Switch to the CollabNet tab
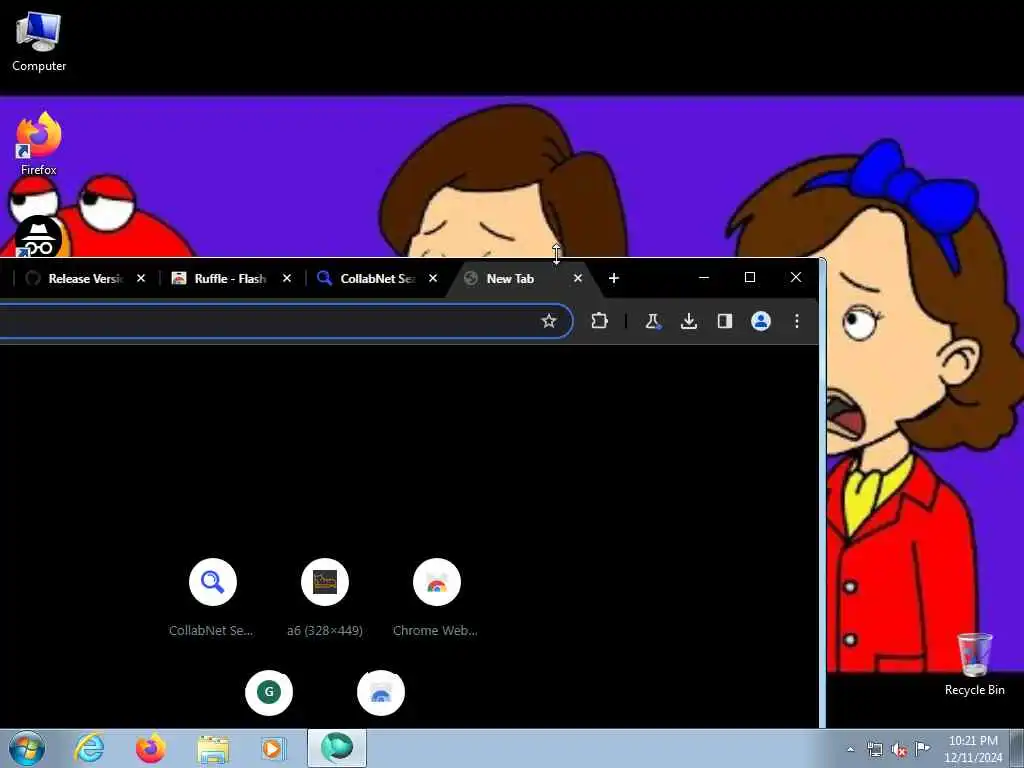This screenshot has height=768, width=1024. coord(377,279)
